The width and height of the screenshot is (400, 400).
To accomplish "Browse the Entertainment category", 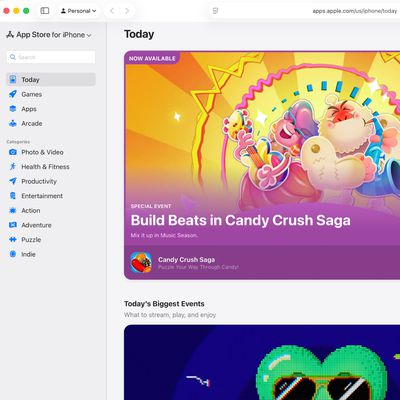I will pyautogui.click(x=51, y=196).
